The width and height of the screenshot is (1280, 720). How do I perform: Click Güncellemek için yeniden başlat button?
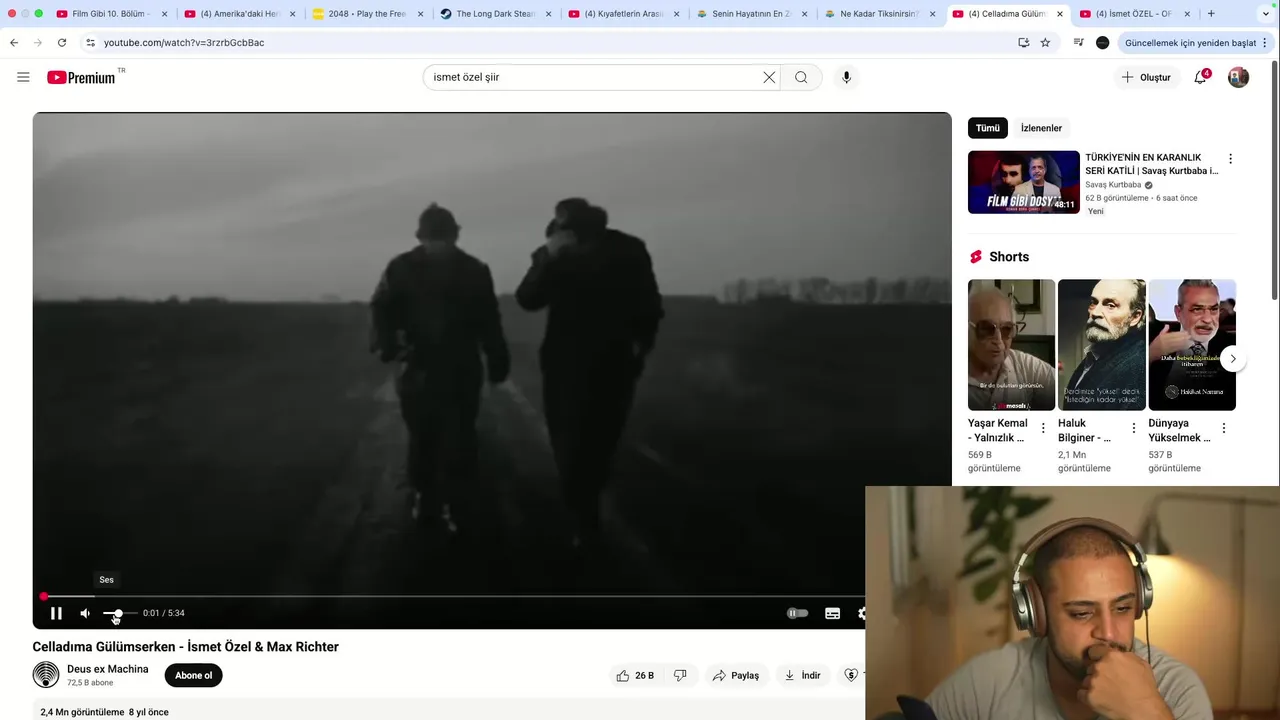pos(1190,43)
